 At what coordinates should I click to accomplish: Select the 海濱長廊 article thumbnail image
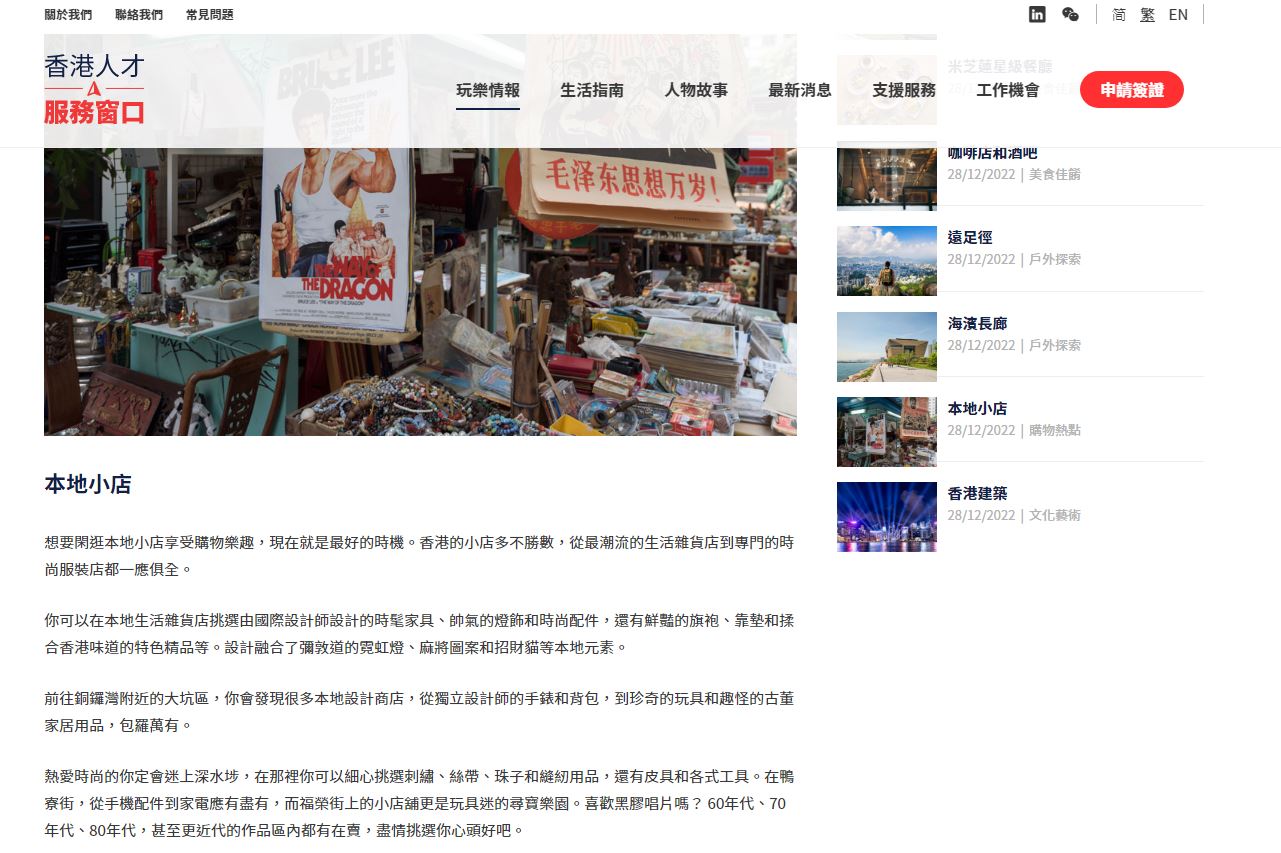(886, 347)
